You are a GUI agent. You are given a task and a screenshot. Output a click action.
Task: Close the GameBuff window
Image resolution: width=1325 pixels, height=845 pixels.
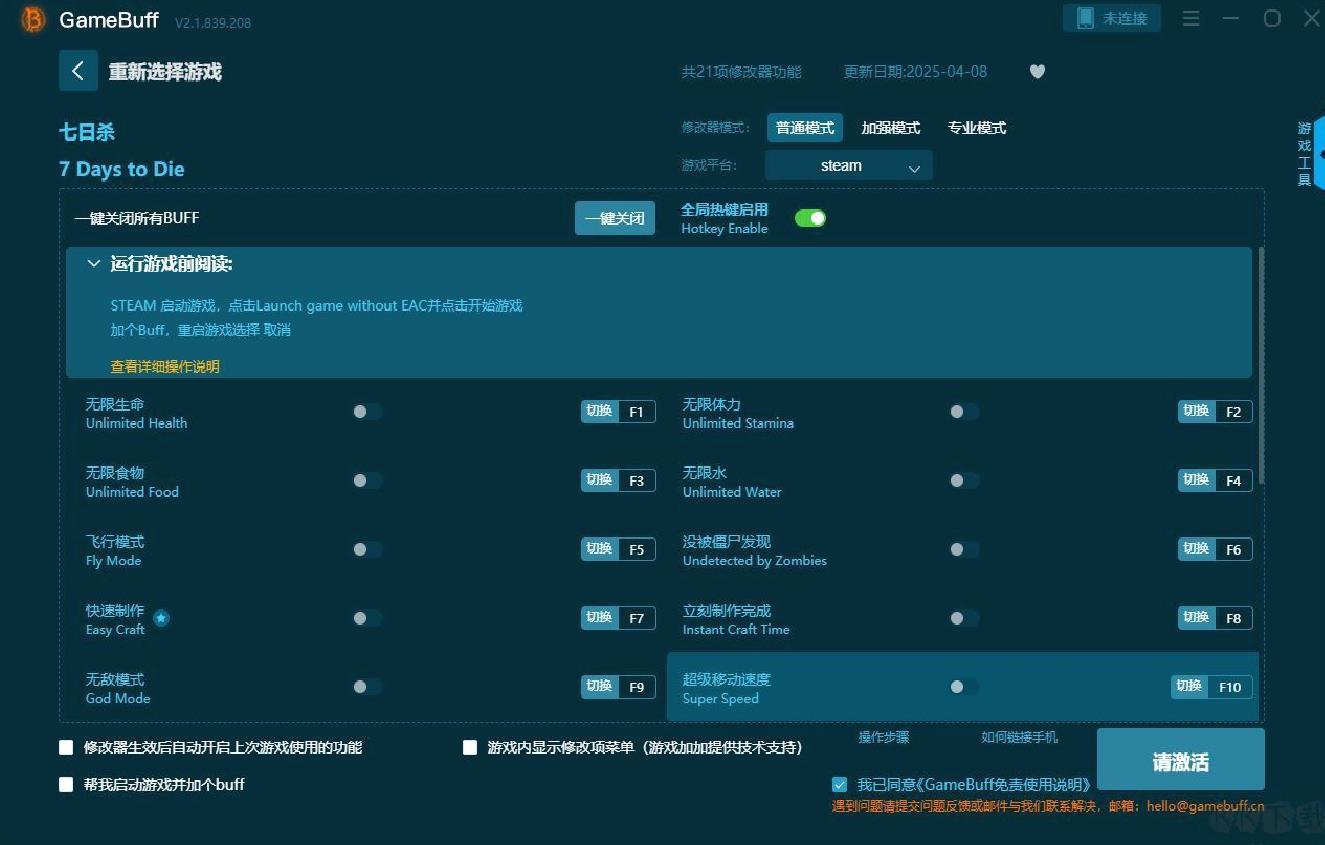(1311, 19)
